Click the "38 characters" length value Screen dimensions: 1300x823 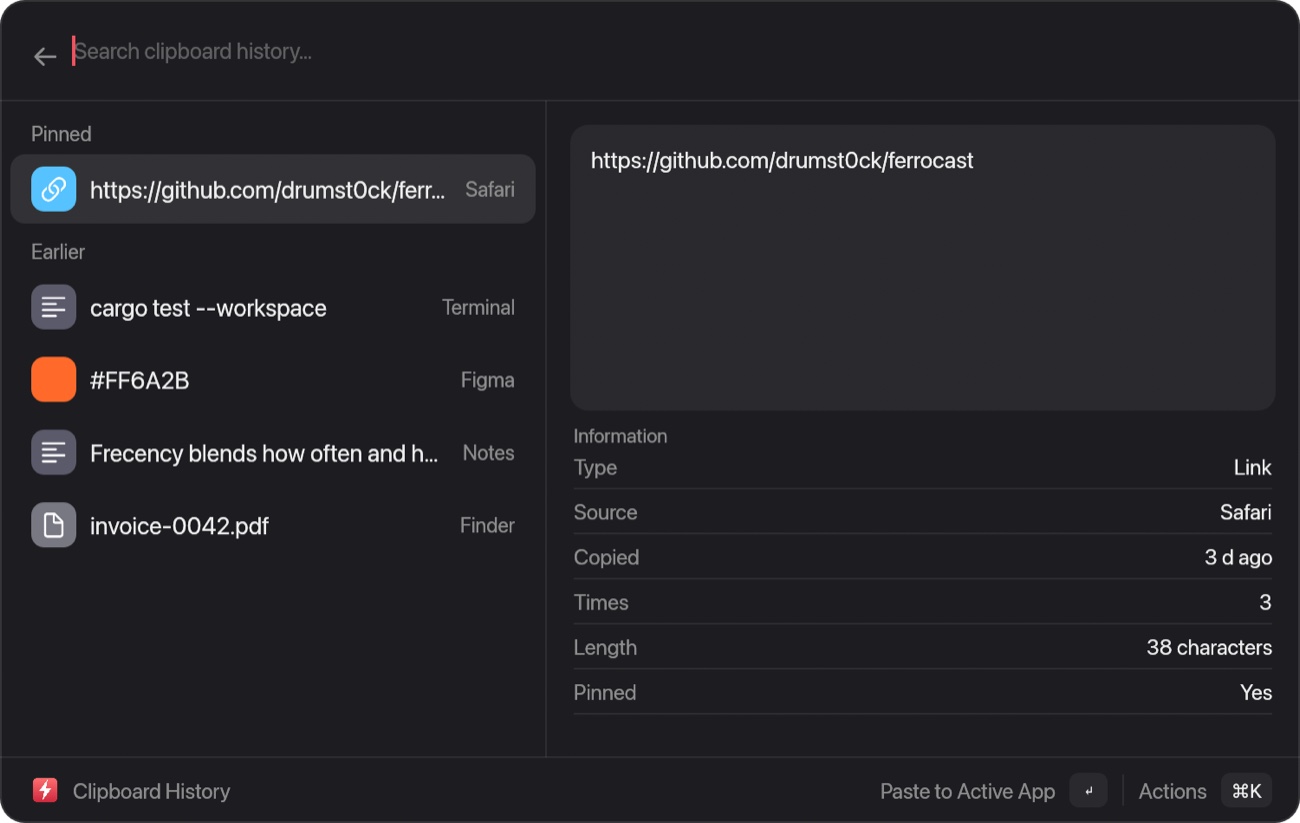1209,648
